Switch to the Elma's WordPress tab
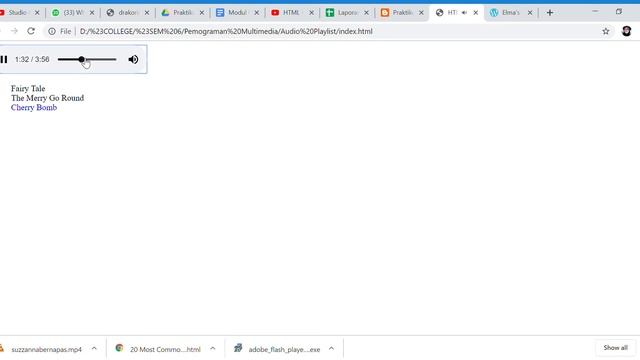Image resolution: width=640 pixels, height=360 pixels. coord(510,13)
